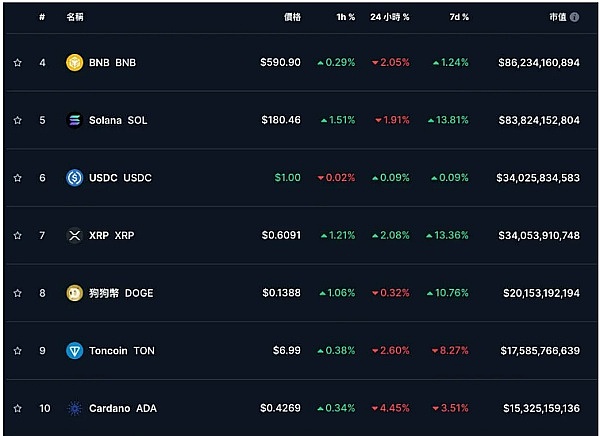Image resolution: width=600 pixels, height=436 pixels.
Task: Click the USDC coin logo icon
Action: [74, 178]
